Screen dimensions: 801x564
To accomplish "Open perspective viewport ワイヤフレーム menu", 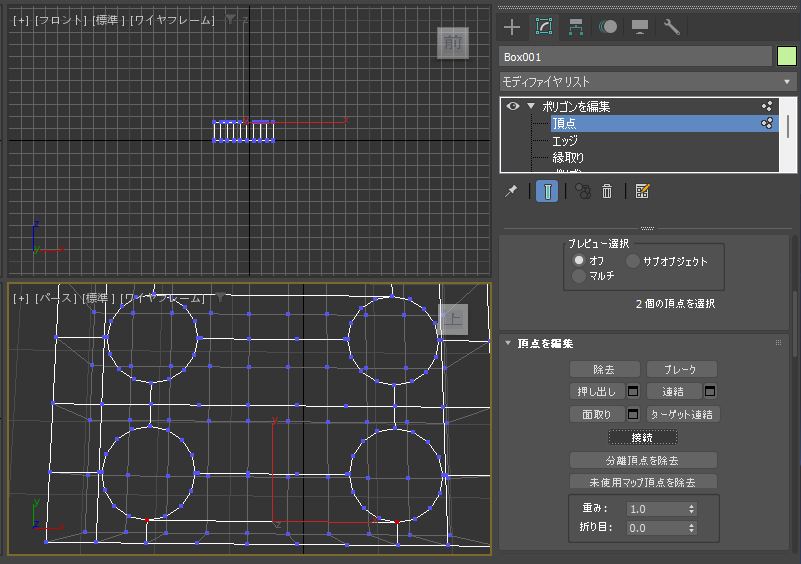I will click(x=162, y=298).
